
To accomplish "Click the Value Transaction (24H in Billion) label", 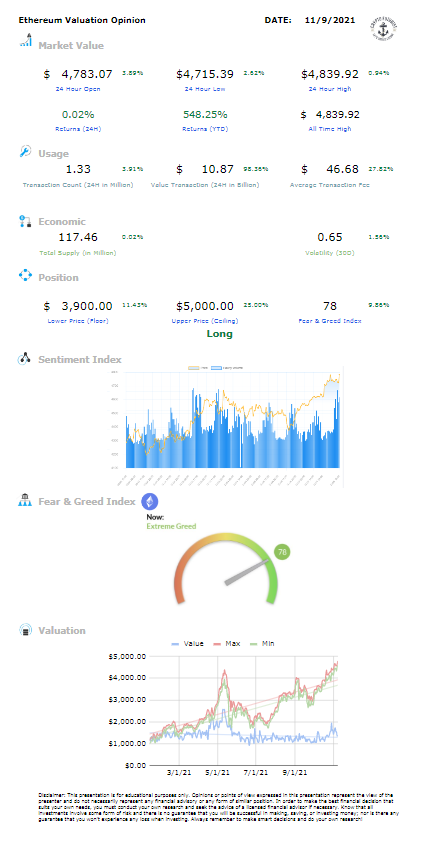I will tap(204, 185).
